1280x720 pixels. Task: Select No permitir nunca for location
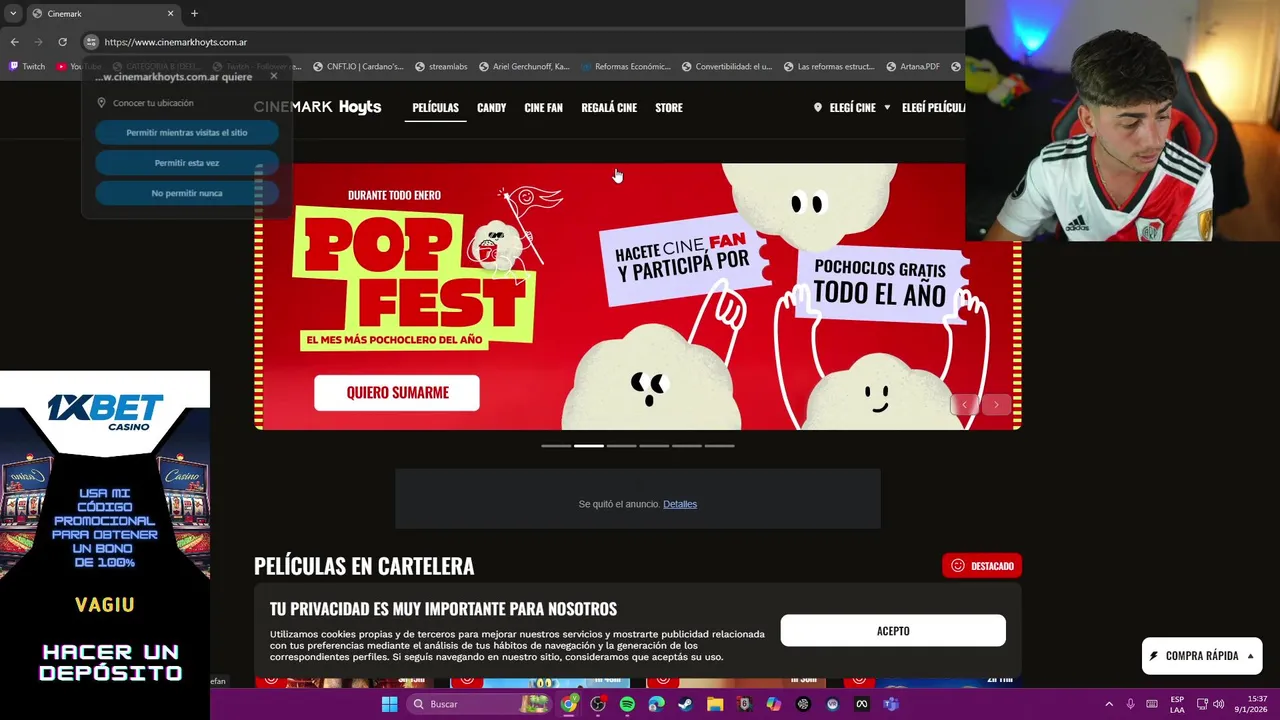point(187,193)
